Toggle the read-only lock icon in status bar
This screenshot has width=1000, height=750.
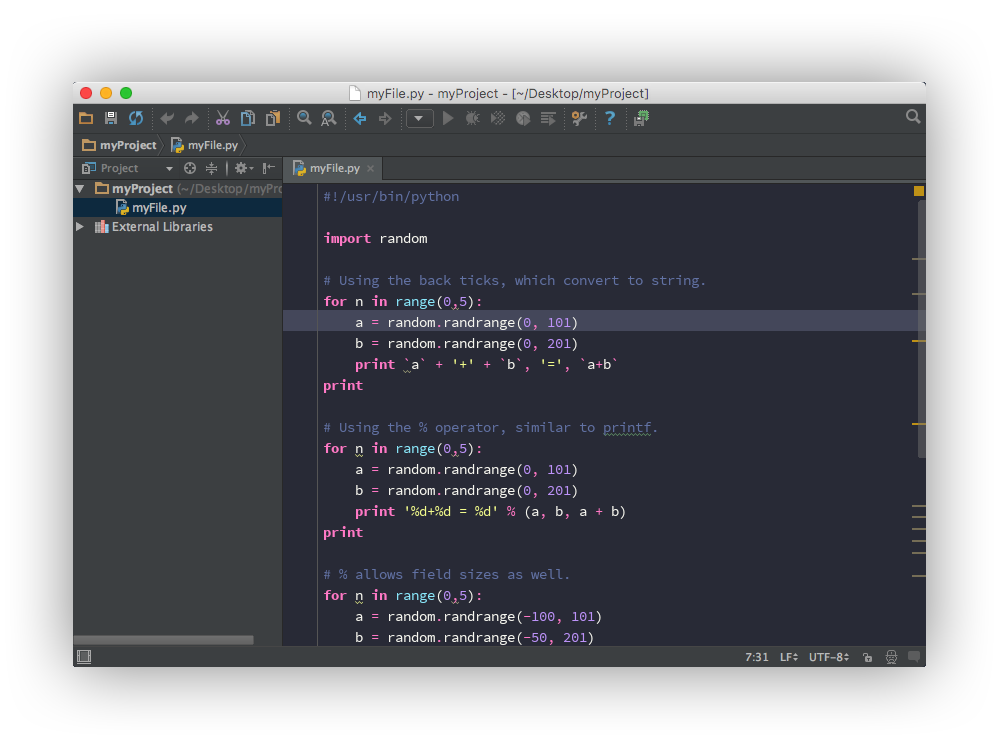pos(867,657)
